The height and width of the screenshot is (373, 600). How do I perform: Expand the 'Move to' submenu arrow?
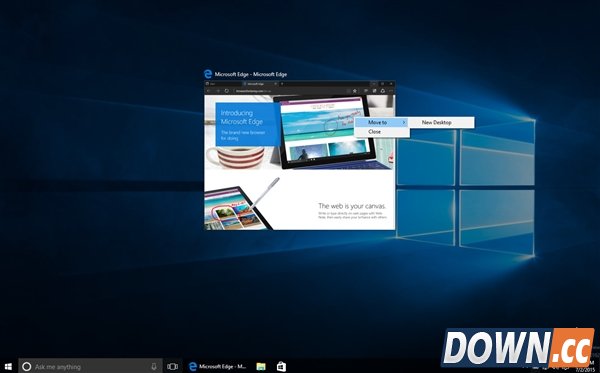click(404, 122)
